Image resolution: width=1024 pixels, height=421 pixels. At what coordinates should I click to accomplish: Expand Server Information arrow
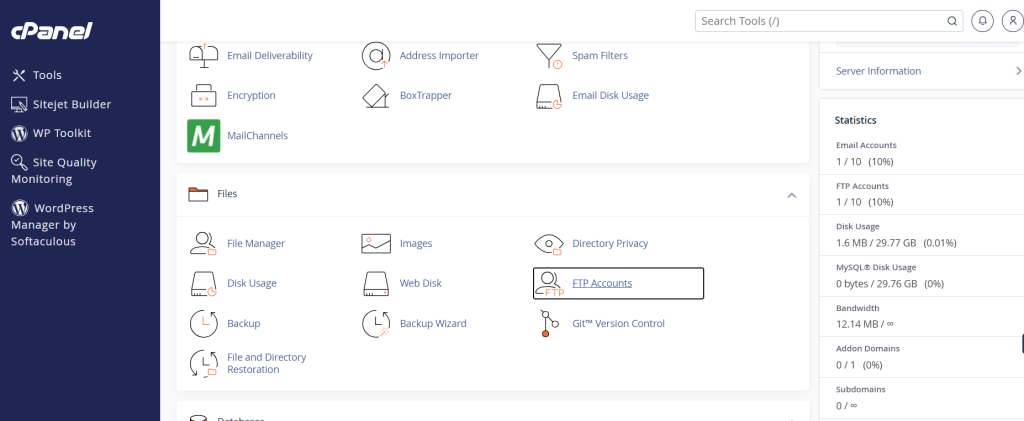[x=1017, y=71]
